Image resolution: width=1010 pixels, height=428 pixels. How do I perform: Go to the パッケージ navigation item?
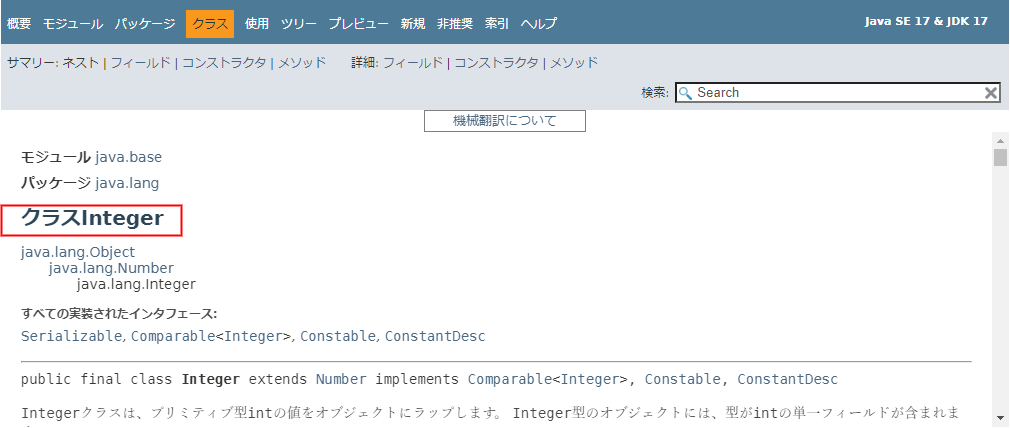[x=145, y=24]
